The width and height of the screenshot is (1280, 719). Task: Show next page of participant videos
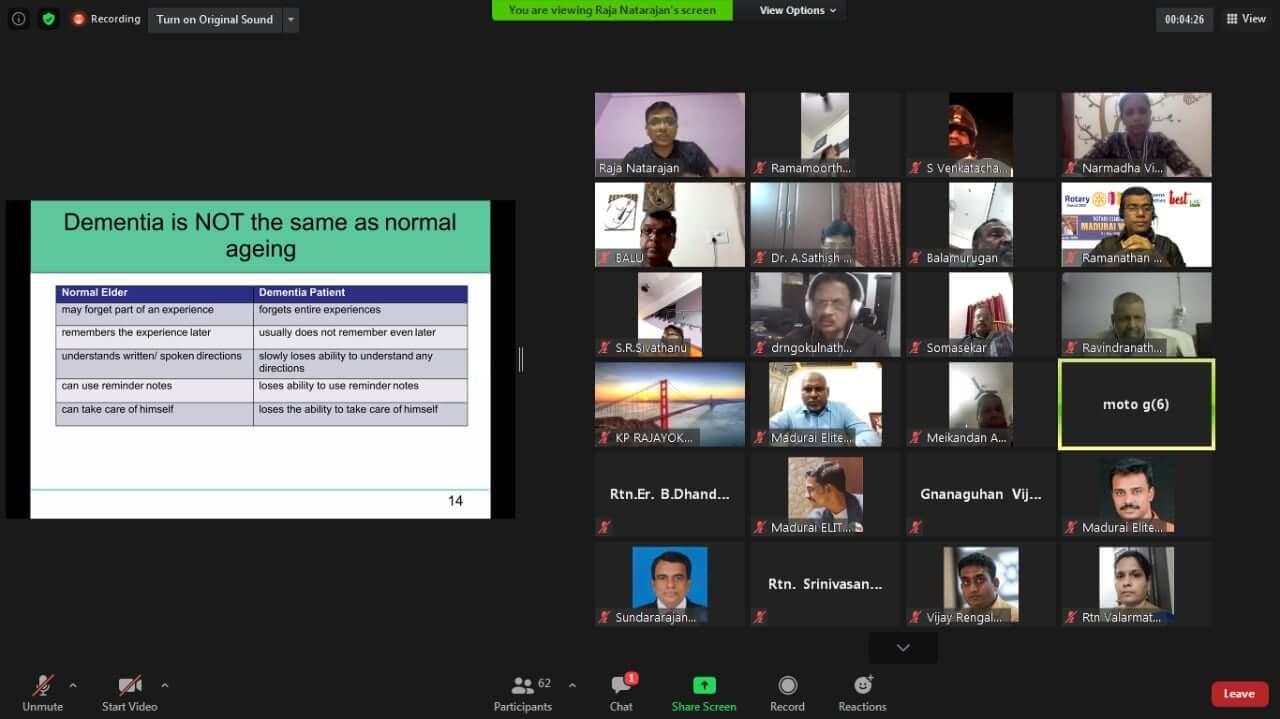[x=903, y=648]
